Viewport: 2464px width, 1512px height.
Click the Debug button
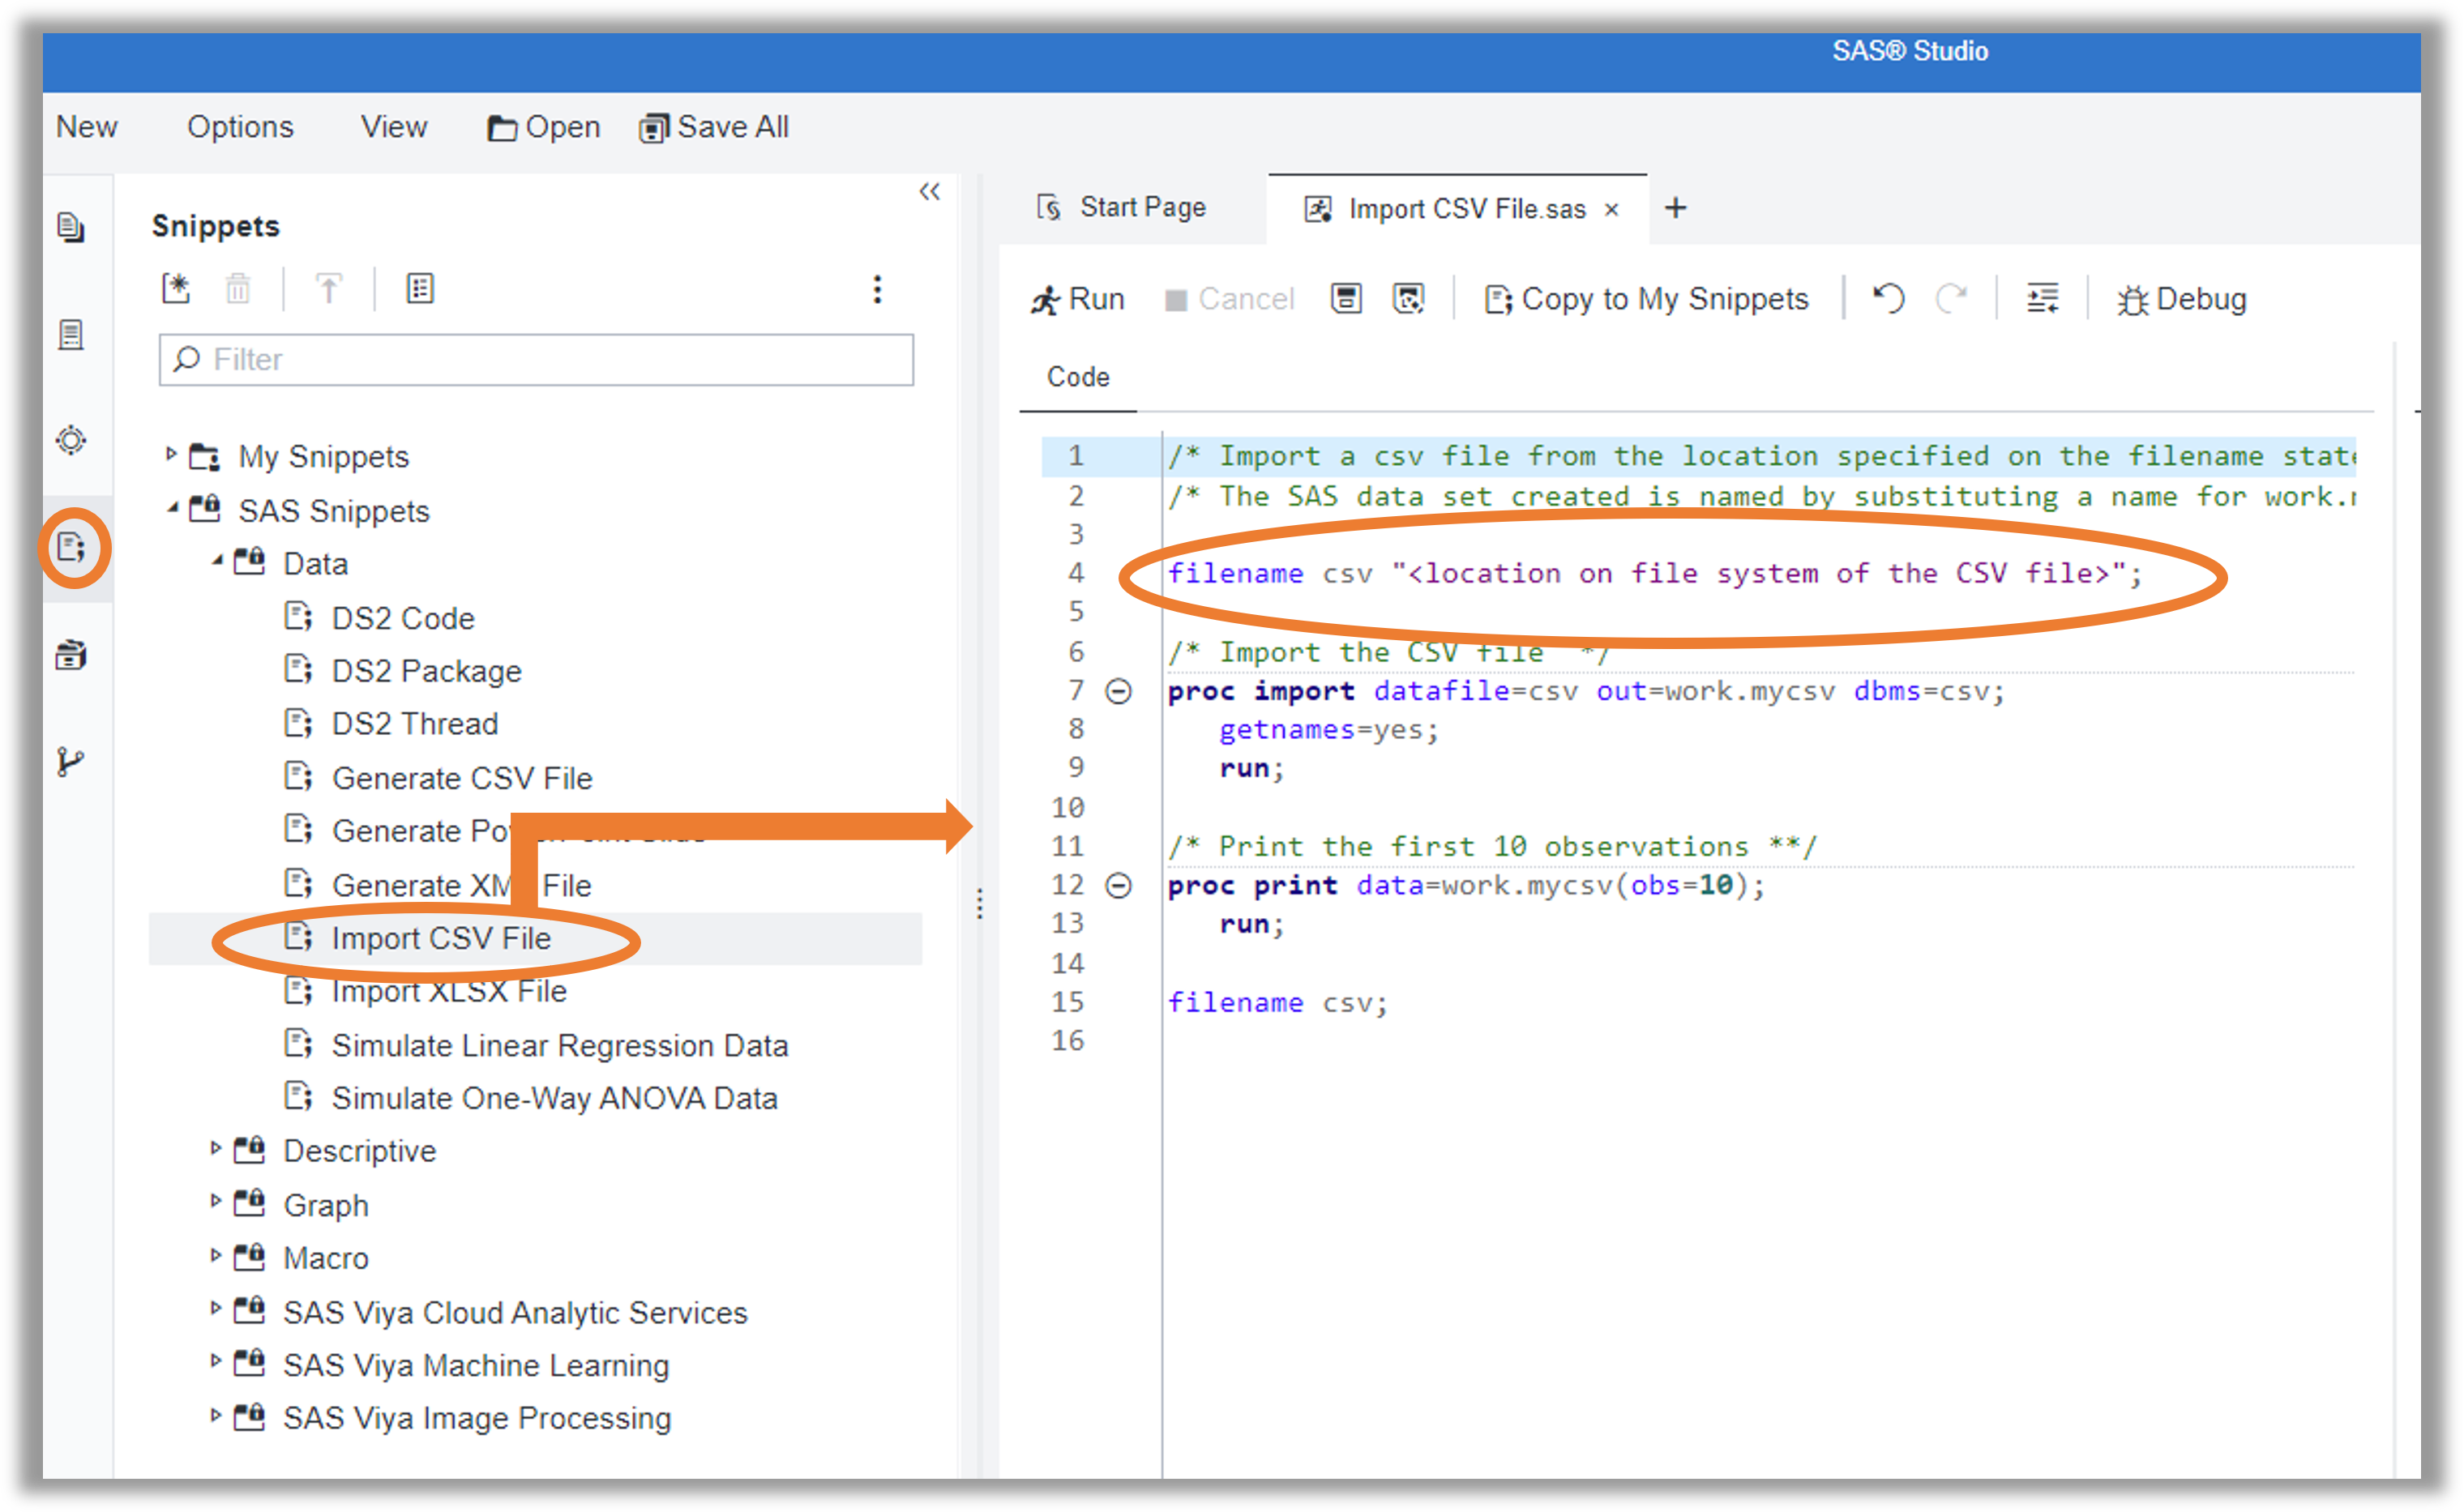coord(2181,299)
